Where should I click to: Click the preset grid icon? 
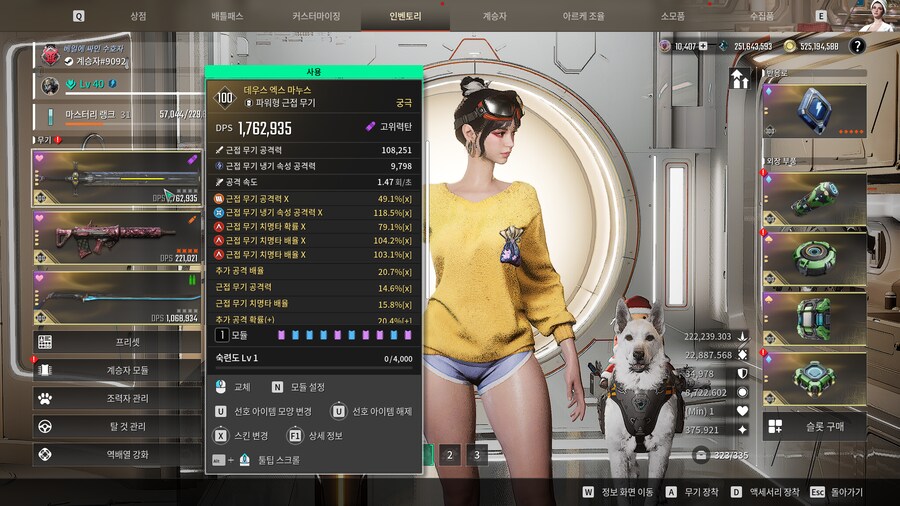[x=45, y=342]
